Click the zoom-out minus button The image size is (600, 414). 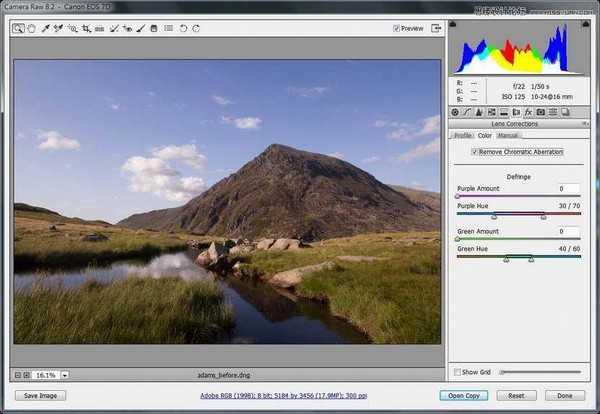tap(18, 375)
